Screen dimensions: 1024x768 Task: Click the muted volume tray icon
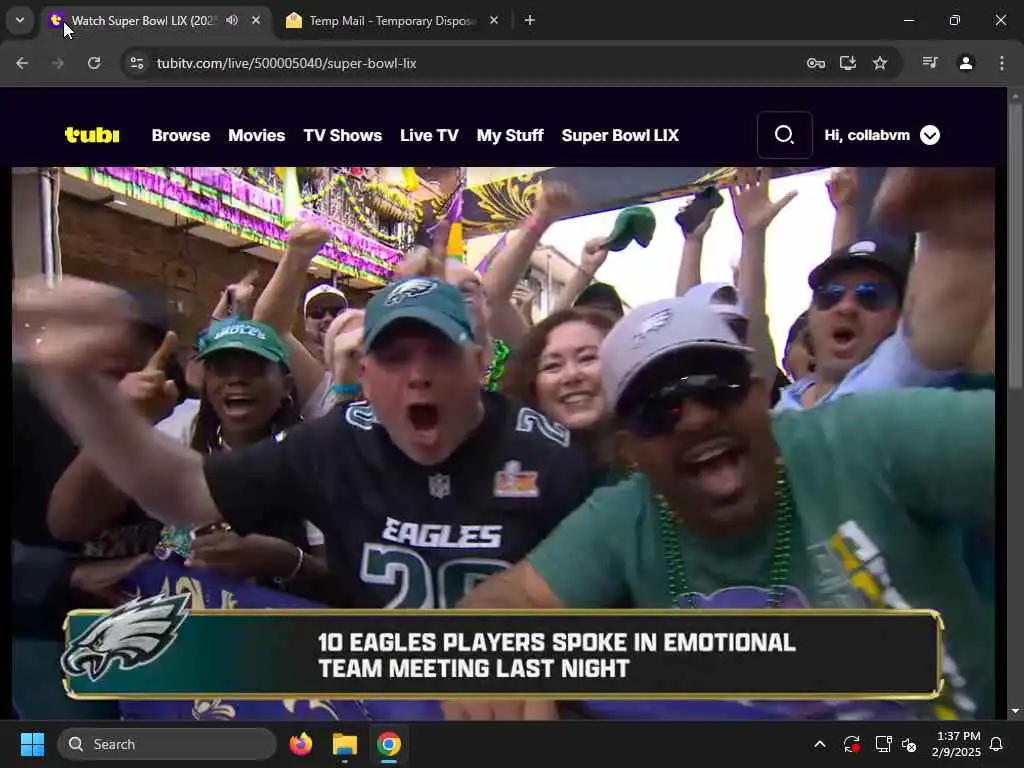tap(910, 744)
